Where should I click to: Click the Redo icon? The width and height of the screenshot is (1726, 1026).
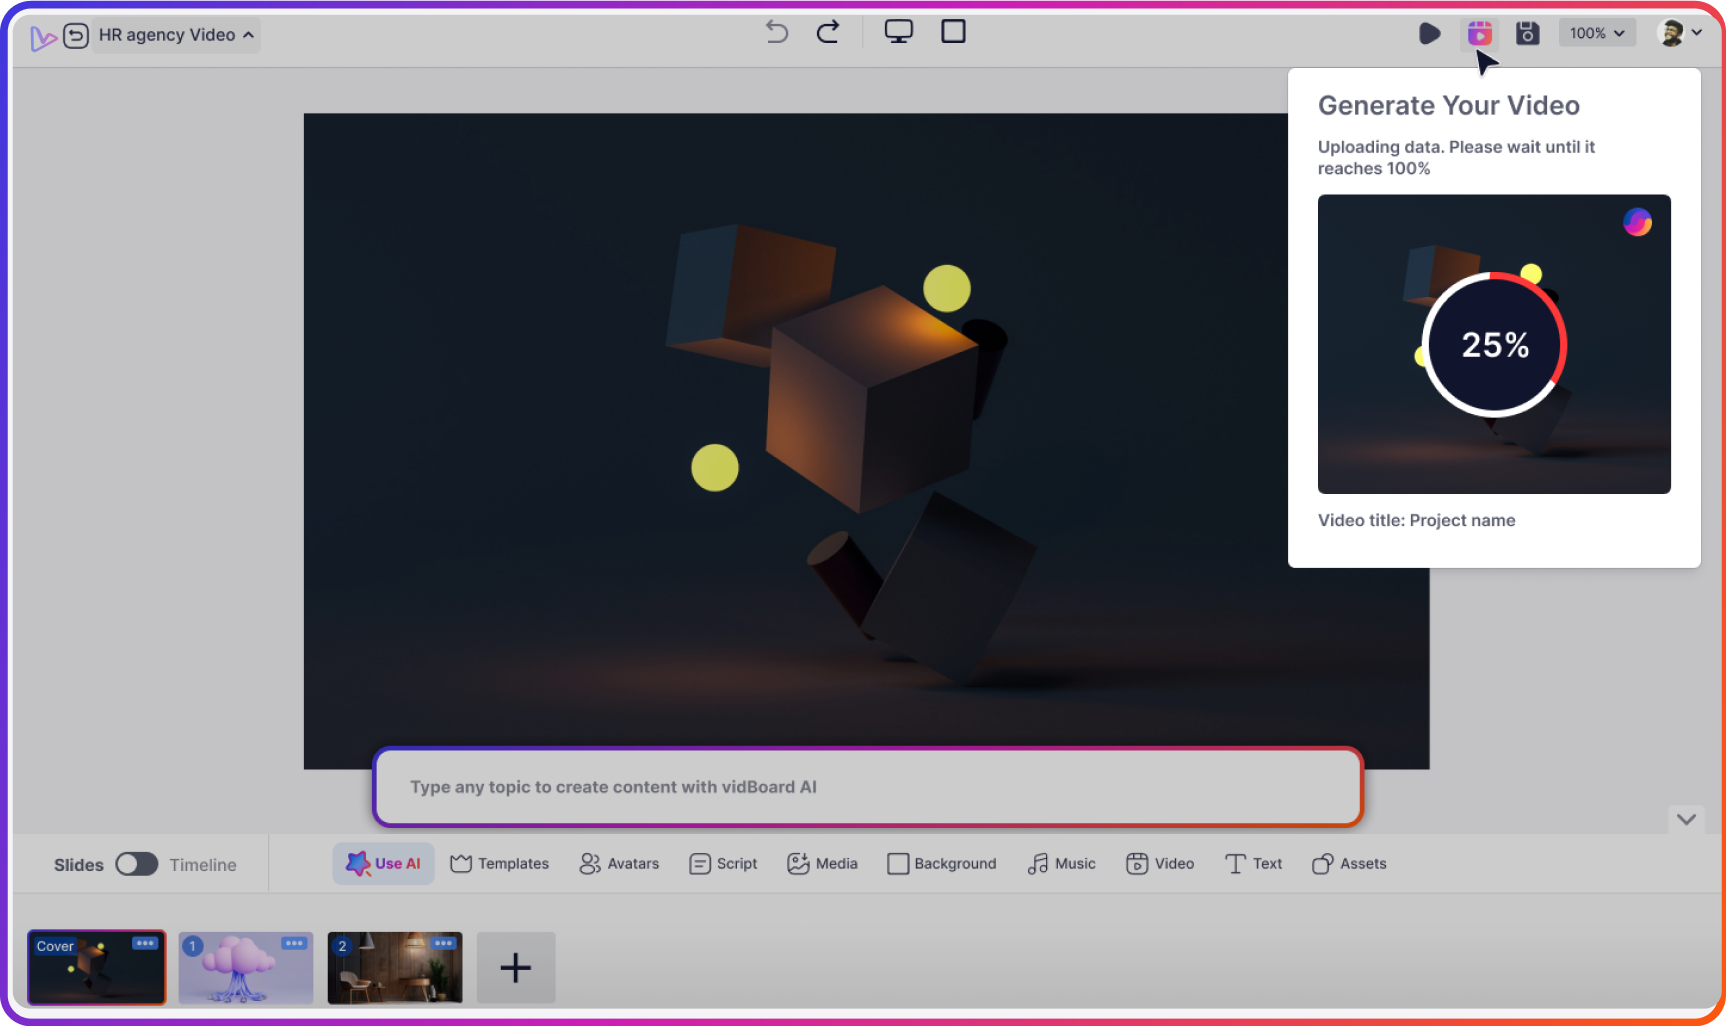tap(828, 31)
